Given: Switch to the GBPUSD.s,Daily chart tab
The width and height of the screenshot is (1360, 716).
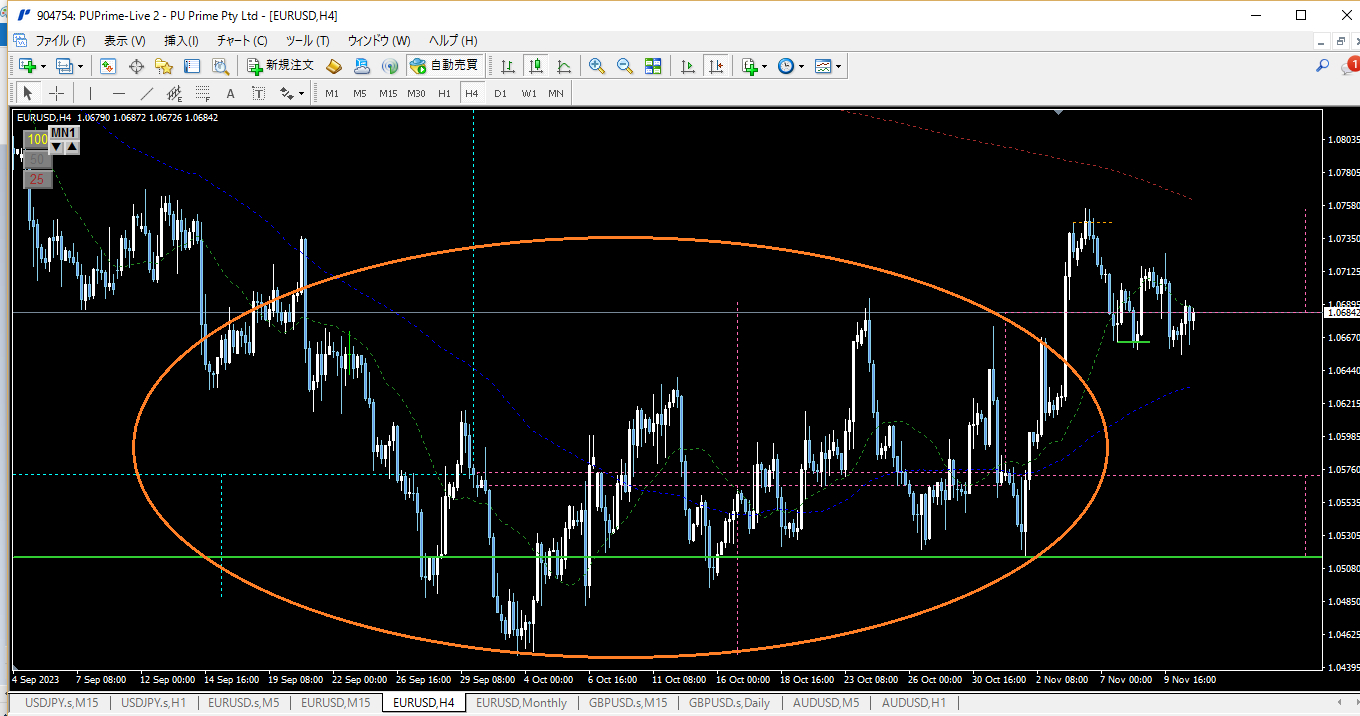Looking at the screenshot, I should tap(729, 703).
